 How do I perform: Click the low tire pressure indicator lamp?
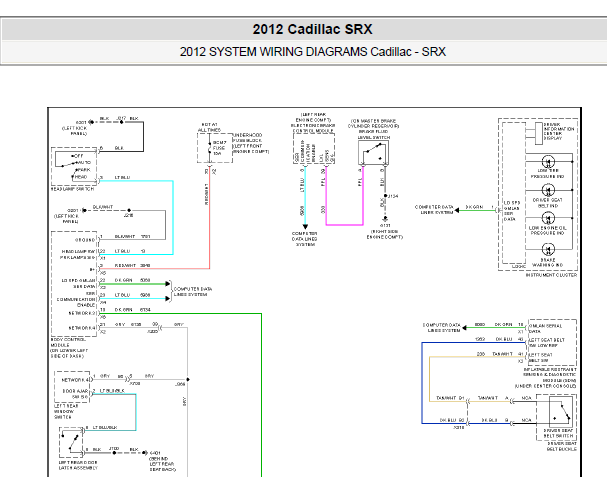pos(546,161)
